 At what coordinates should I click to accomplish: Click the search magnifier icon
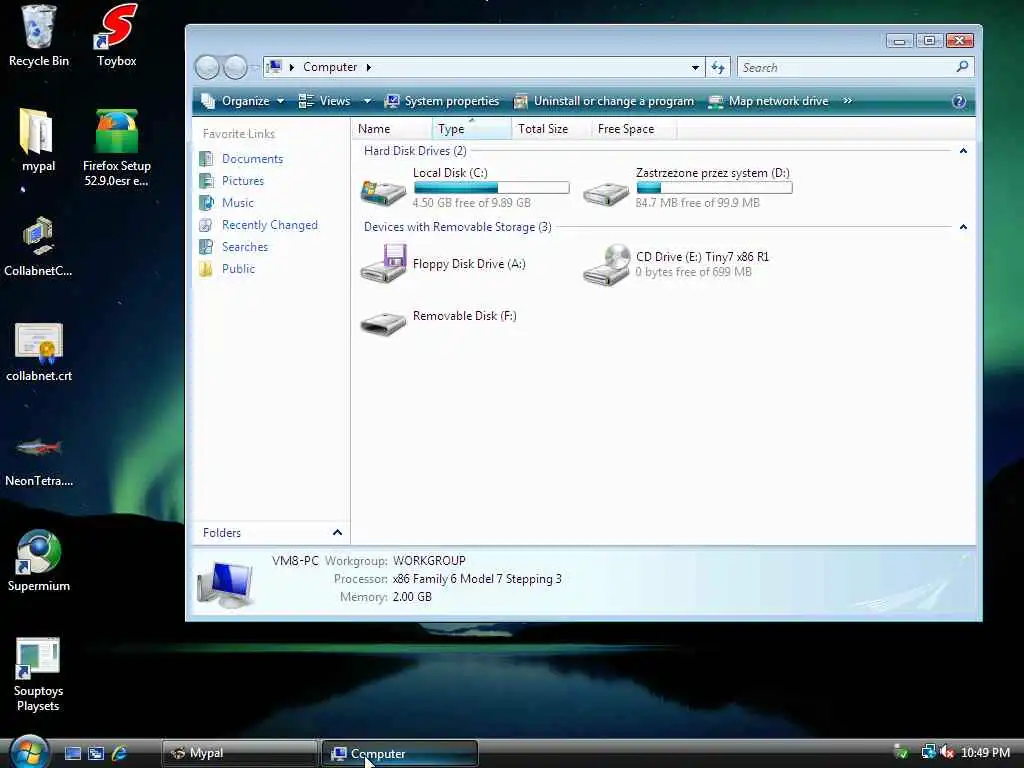click(x=962, y=67)
